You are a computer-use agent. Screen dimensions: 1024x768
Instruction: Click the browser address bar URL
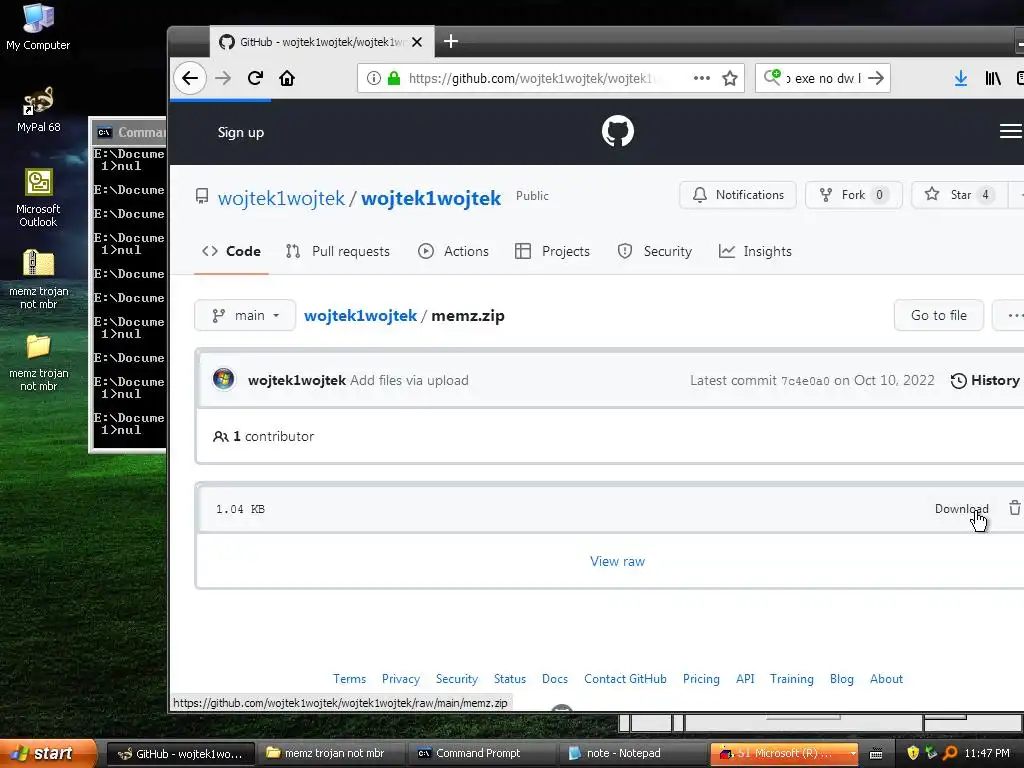532,78
